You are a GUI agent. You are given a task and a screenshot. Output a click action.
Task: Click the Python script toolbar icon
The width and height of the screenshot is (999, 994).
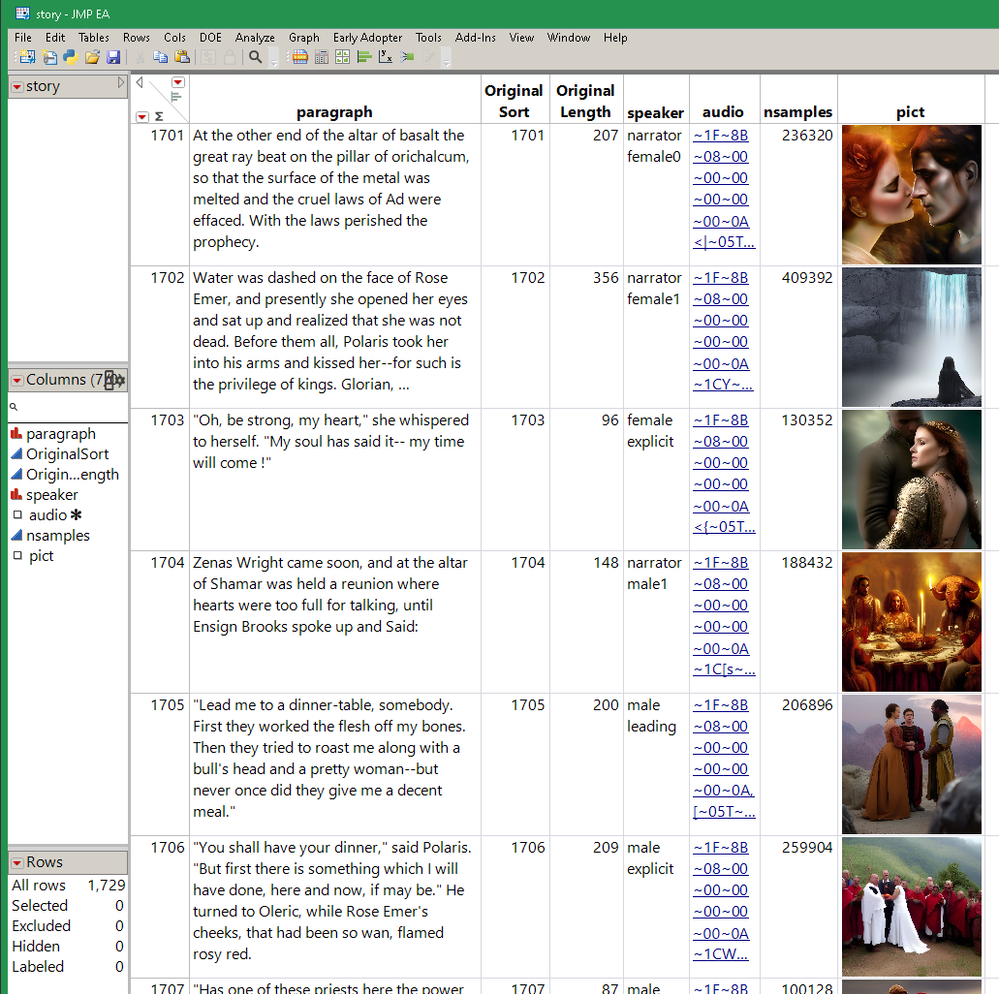(70, 57)
